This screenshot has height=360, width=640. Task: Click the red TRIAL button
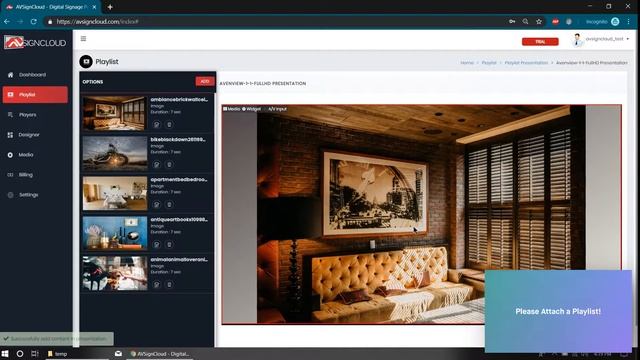click(540, 42)
